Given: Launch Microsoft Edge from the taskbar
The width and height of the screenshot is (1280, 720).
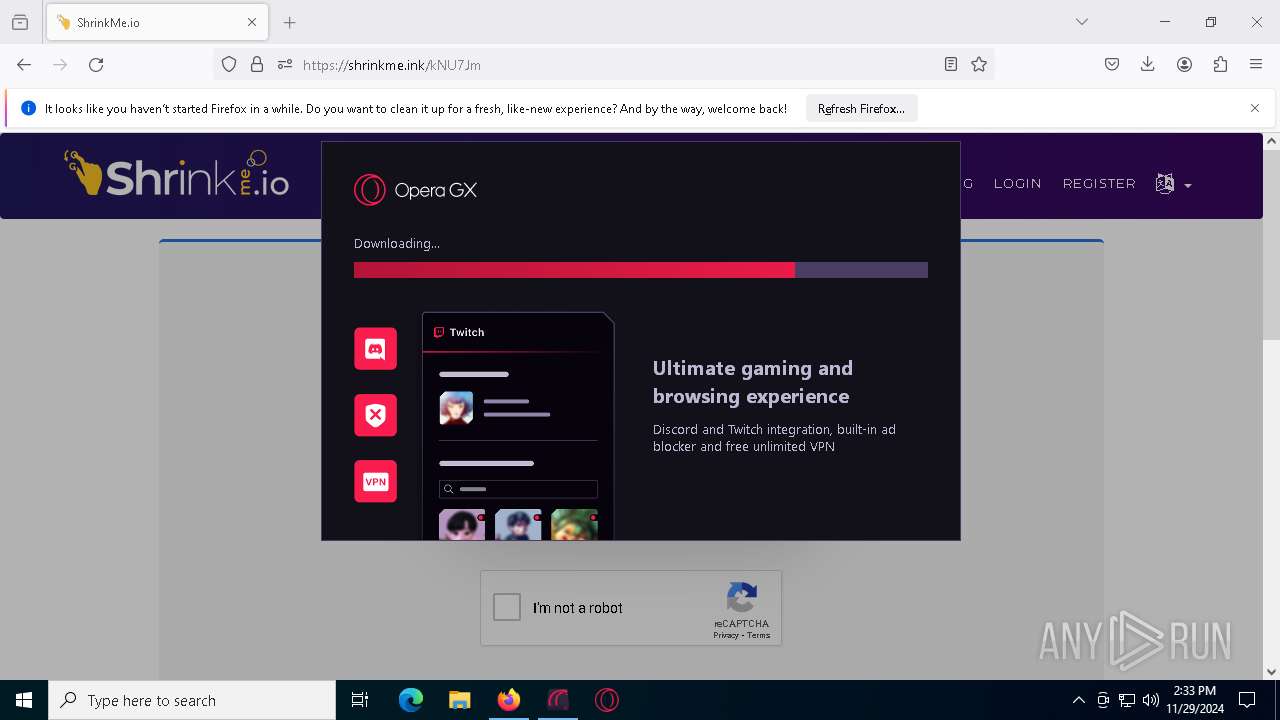Looking at the screenshot, I should tap(411, 700).
